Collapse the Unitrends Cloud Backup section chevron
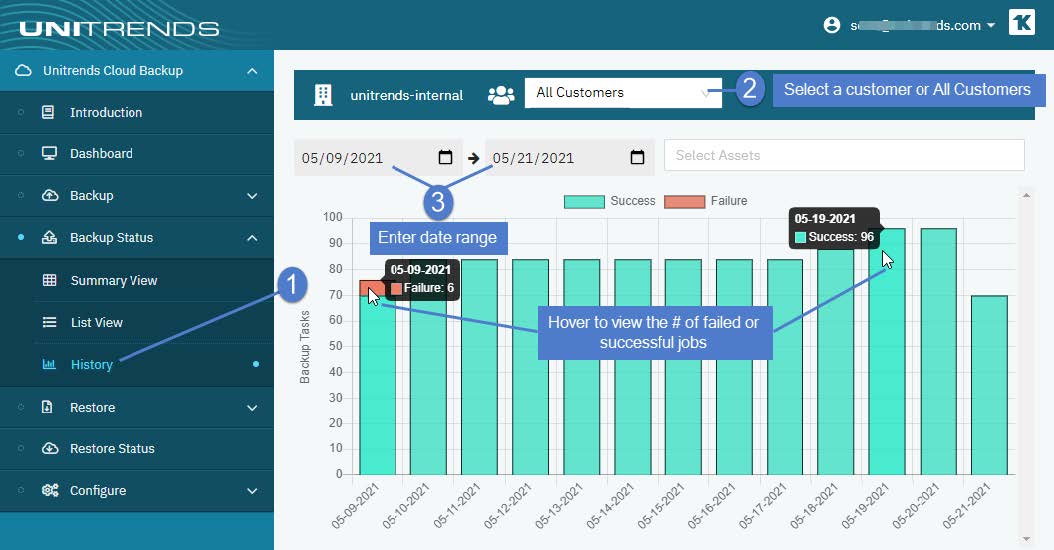The height and width of the screenshot is (550, 1054). pyautogui.click(x=252, y=71)
